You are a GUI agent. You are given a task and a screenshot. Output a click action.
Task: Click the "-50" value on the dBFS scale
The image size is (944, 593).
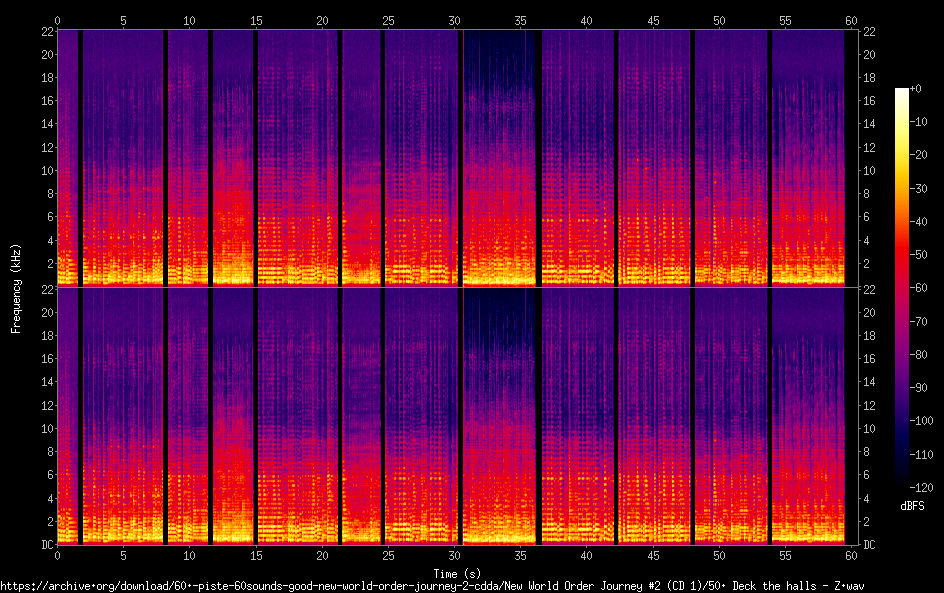click(918, 255)
